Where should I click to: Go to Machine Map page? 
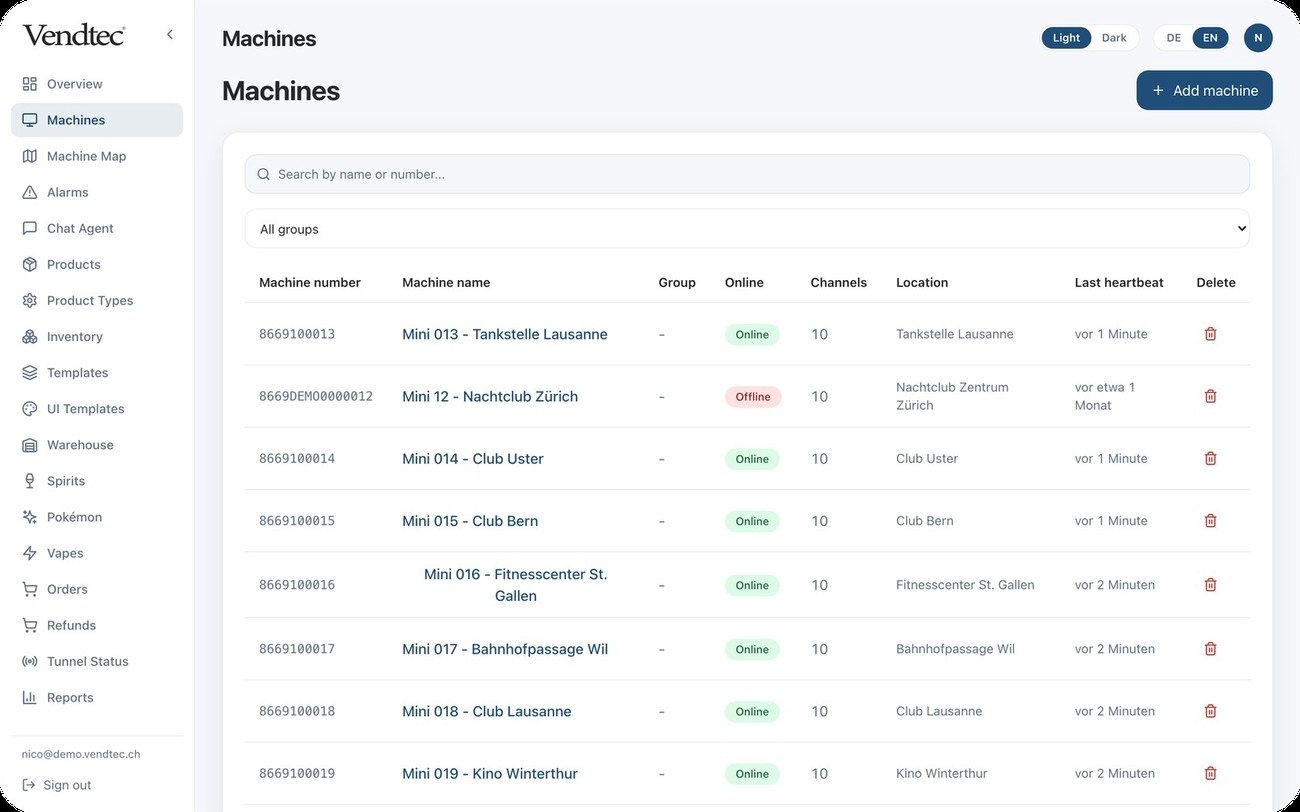click(x=97, y=156)
